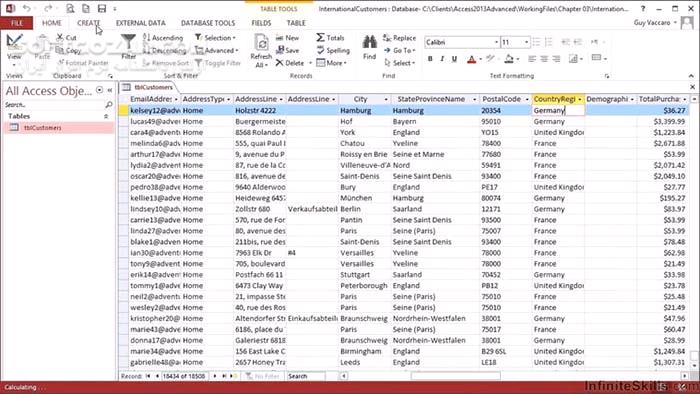Click the cell containing Holzstr 4222
This screenshot has width=700, height=394.
click(x=259, y=110)
